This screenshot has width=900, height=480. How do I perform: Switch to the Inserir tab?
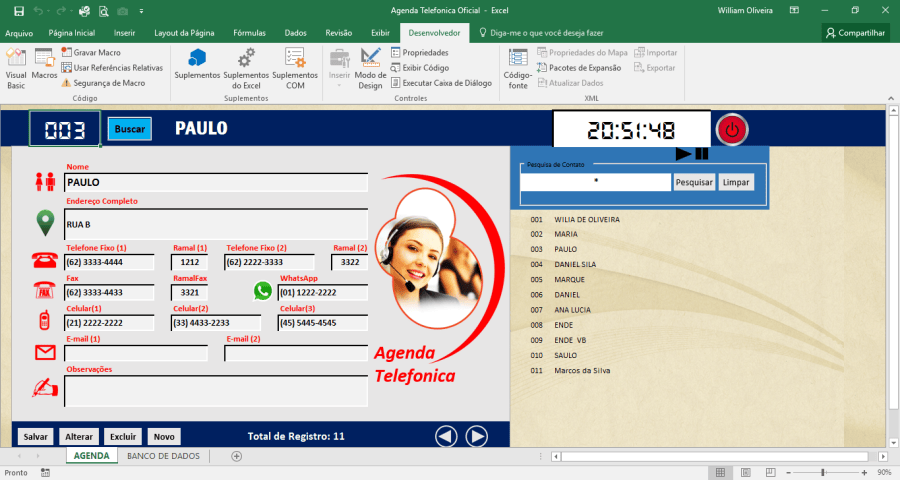click(125, 33)
